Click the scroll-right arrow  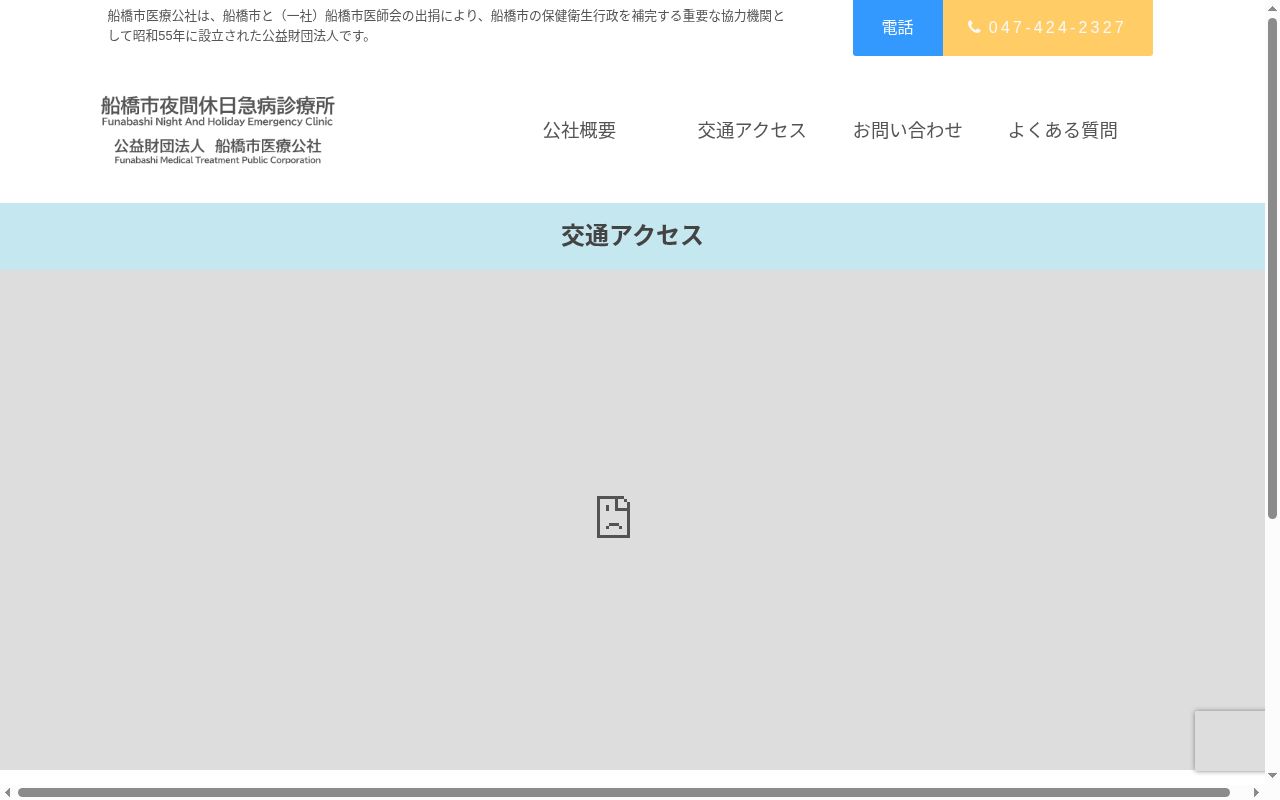pyautogui.click(x=1256, y=793)
